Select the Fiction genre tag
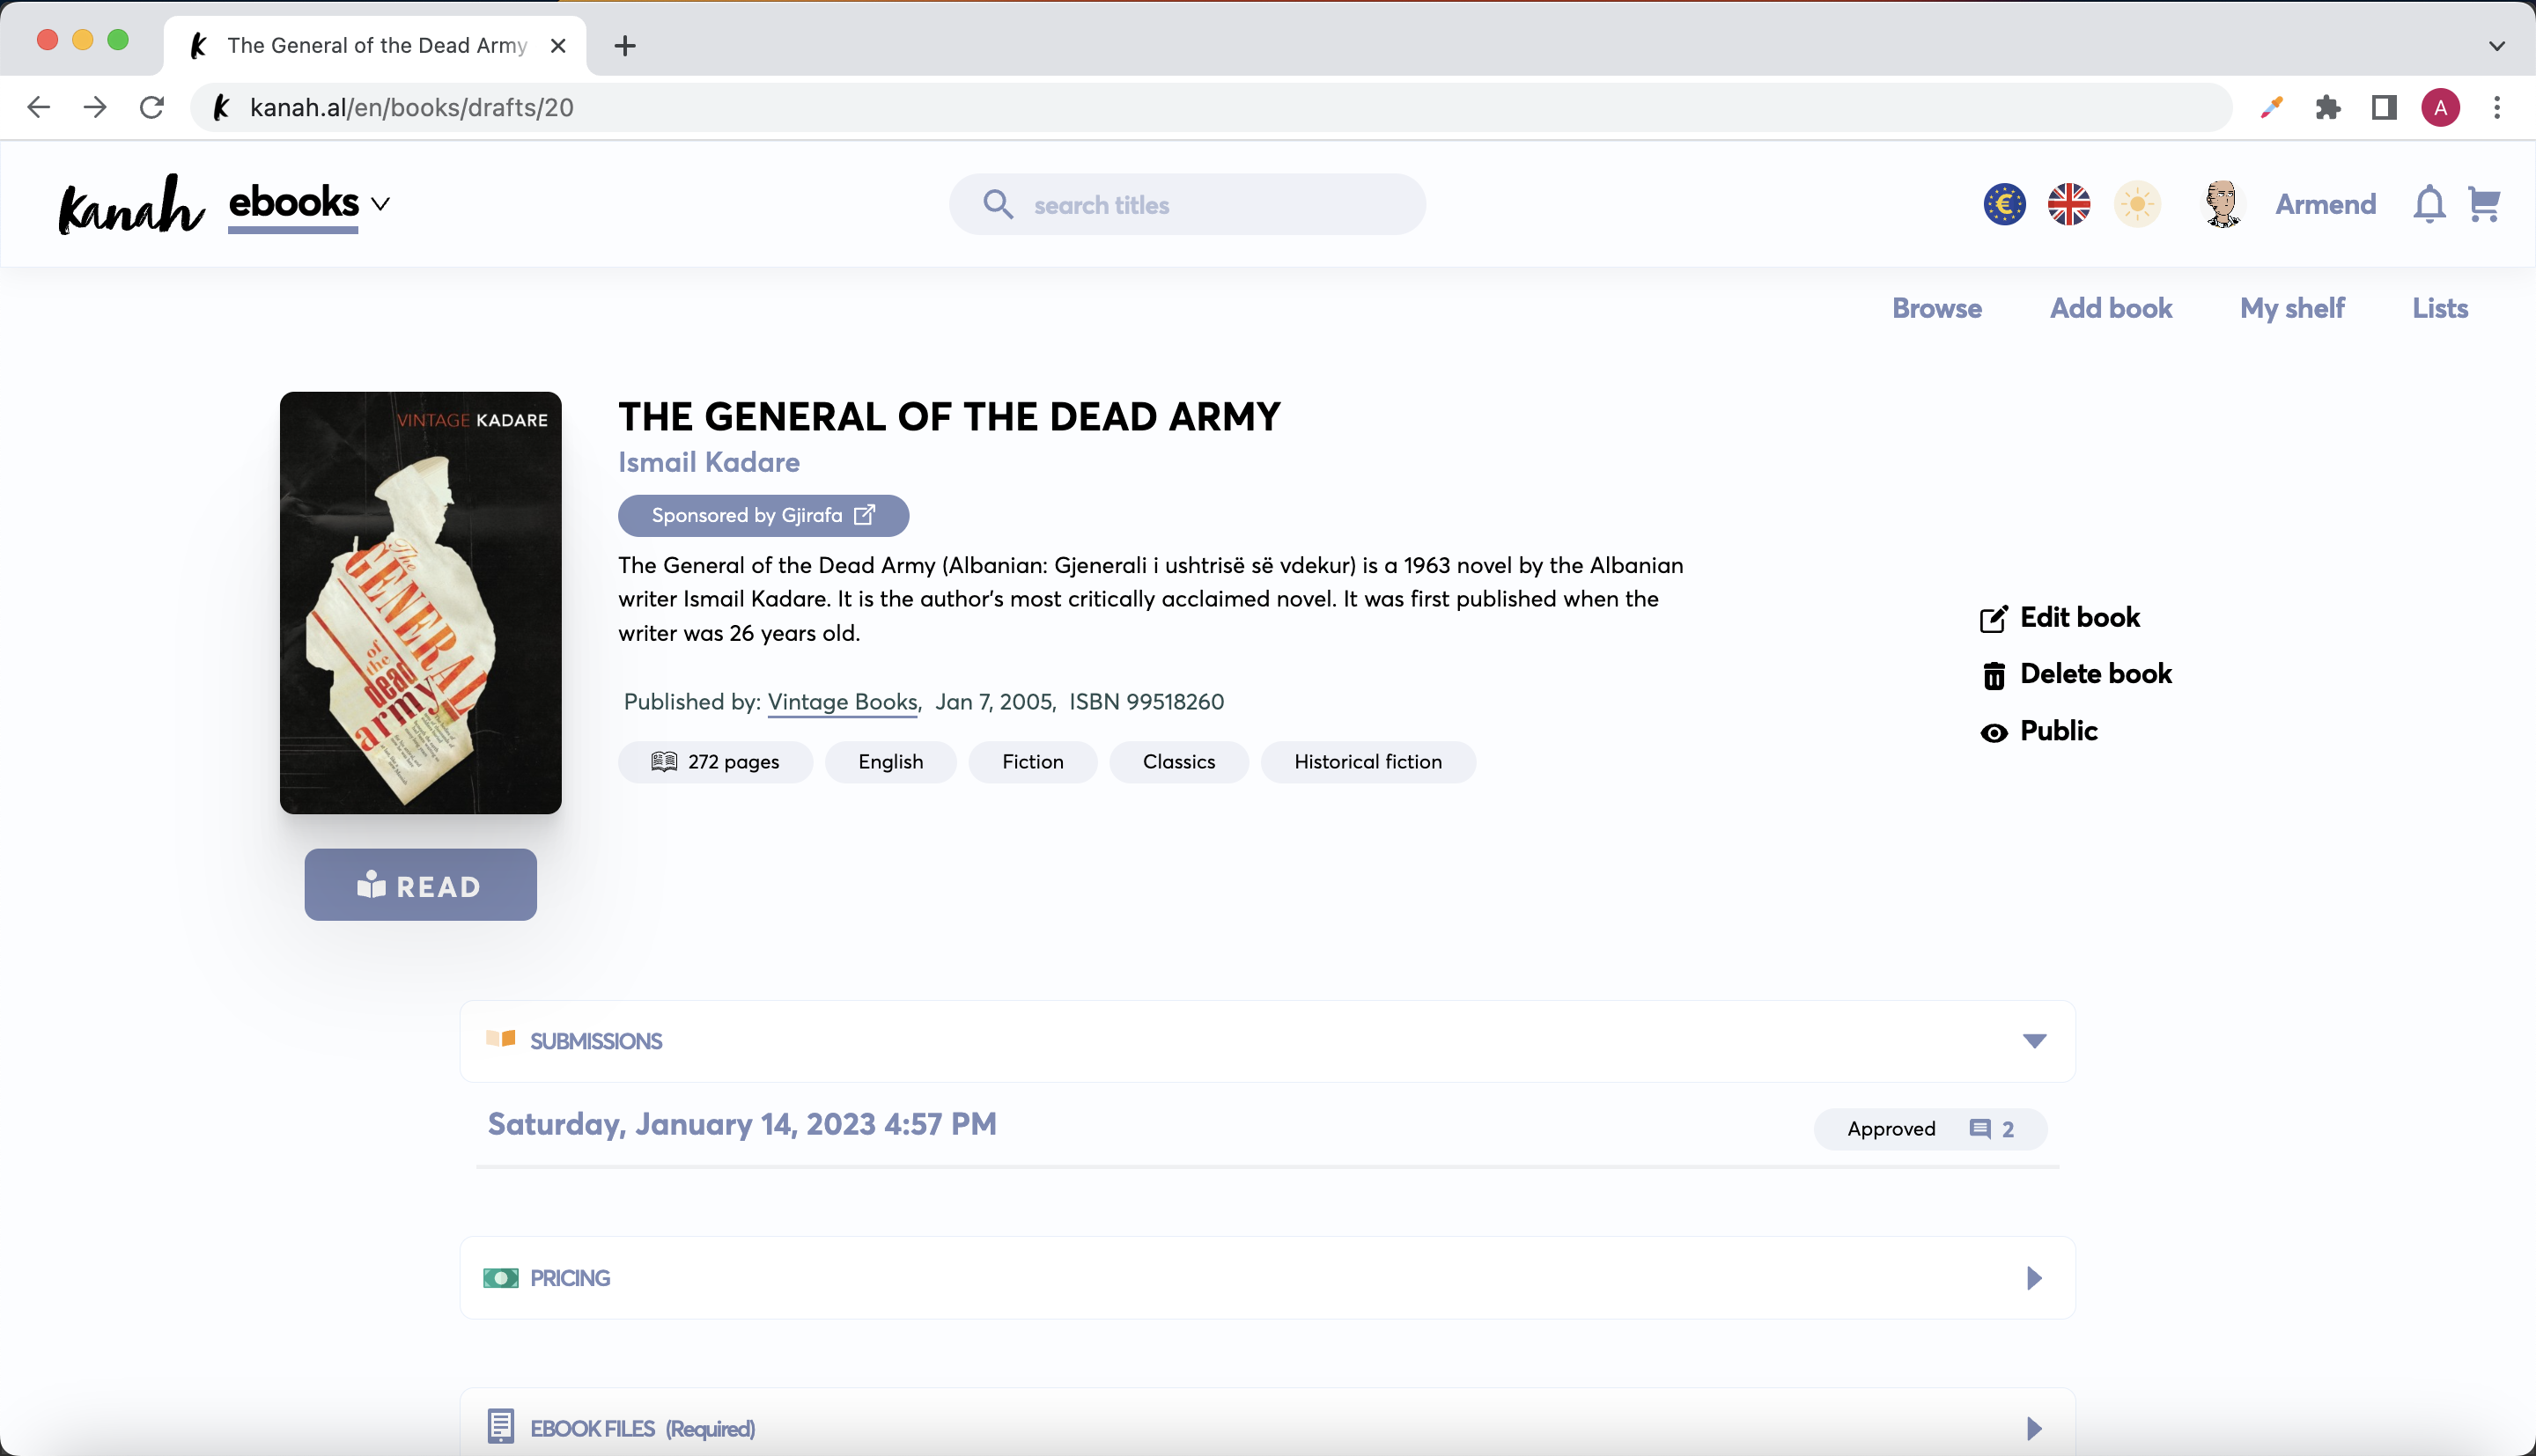The image size is (2536, 1456). 1033,762
